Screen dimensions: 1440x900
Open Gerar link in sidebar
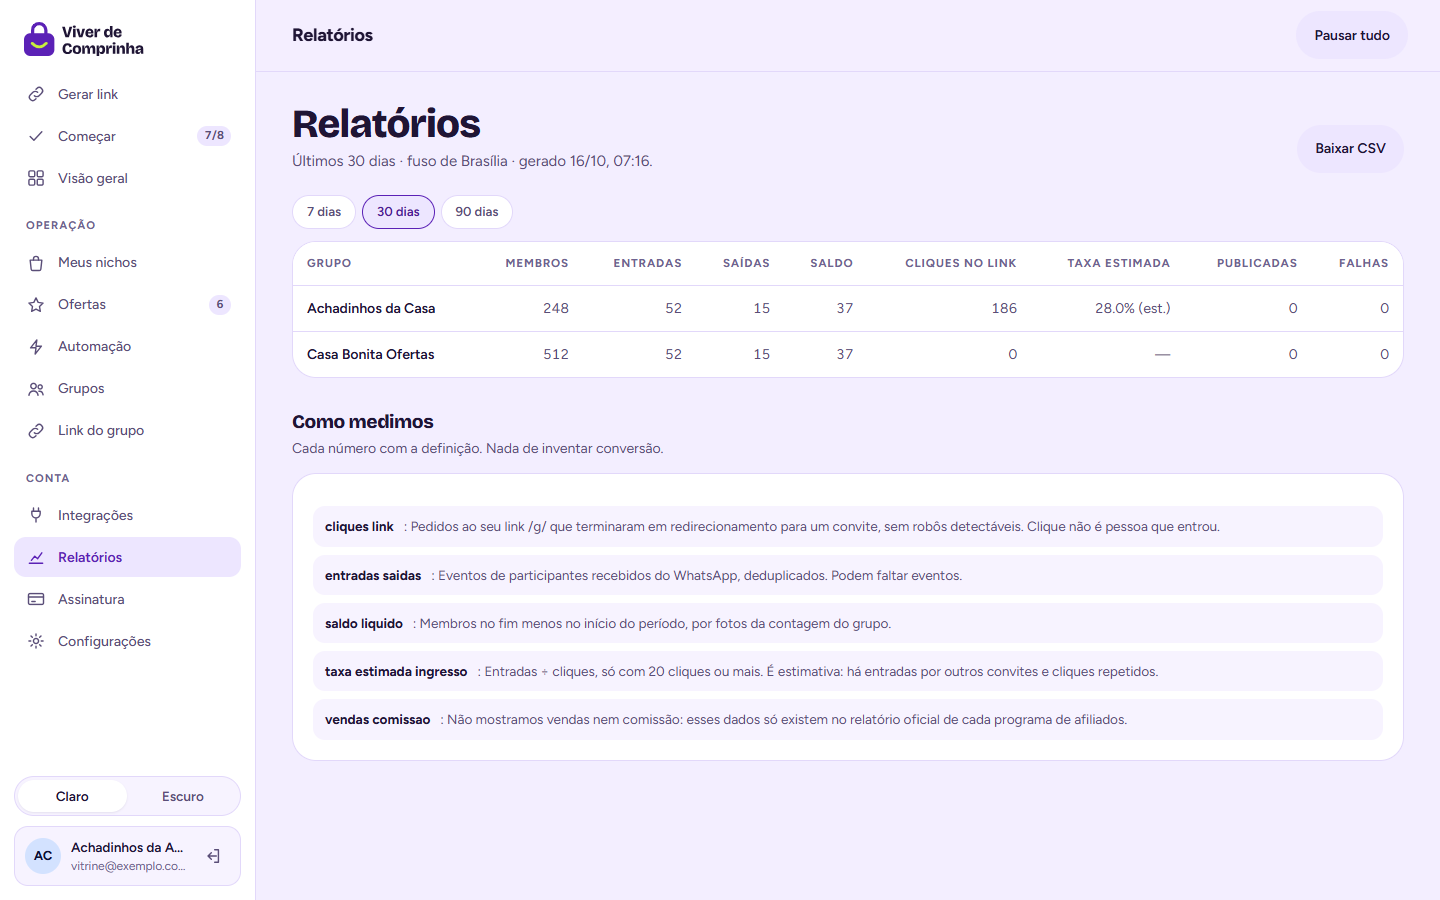click(127, 94)
